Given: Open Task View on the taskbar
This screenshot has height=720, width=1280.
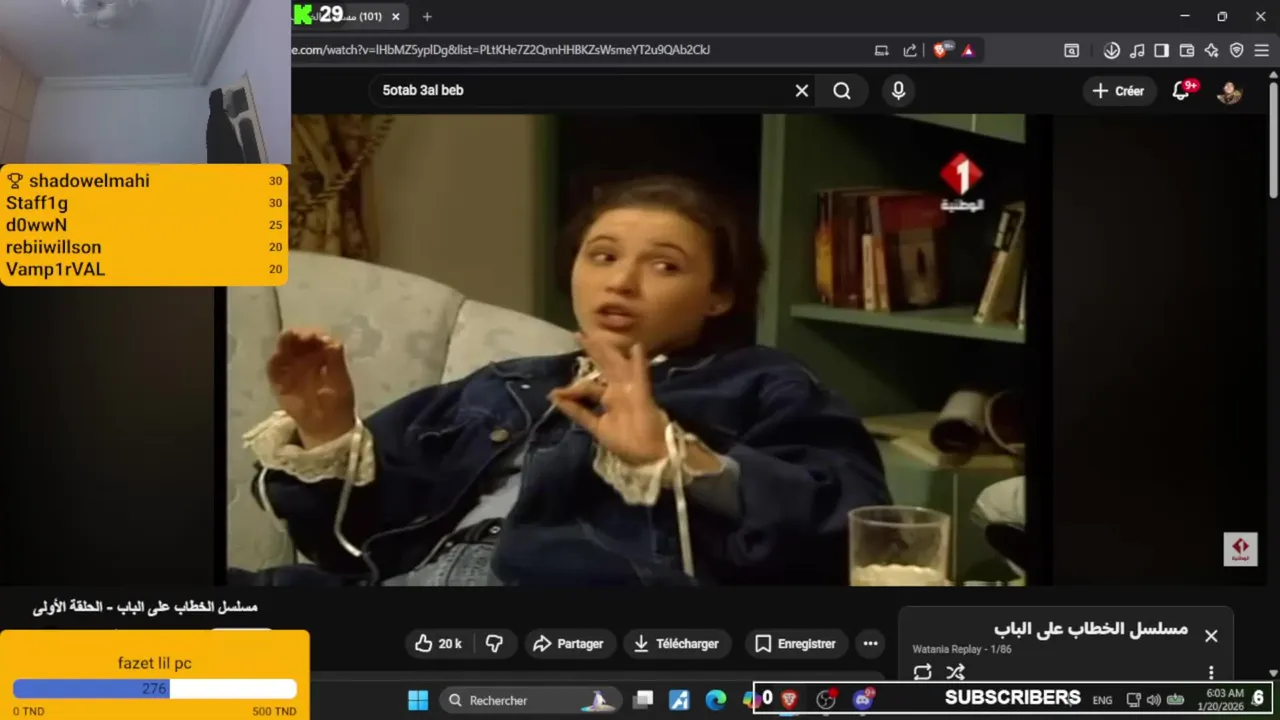Looking at the screenshot, I should point(643,700).
